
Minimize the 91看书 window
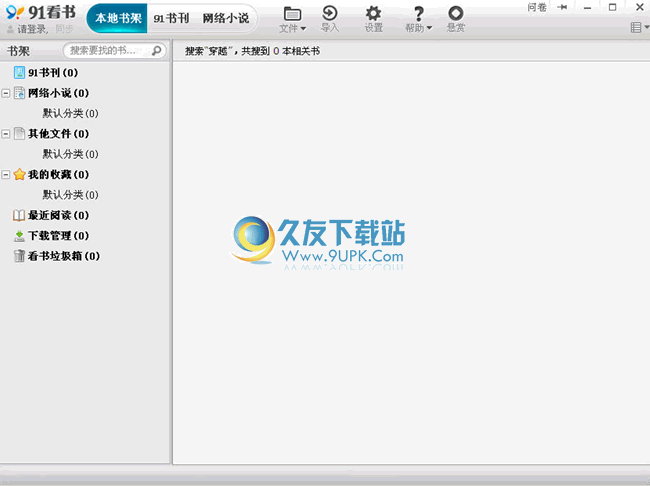587,7
